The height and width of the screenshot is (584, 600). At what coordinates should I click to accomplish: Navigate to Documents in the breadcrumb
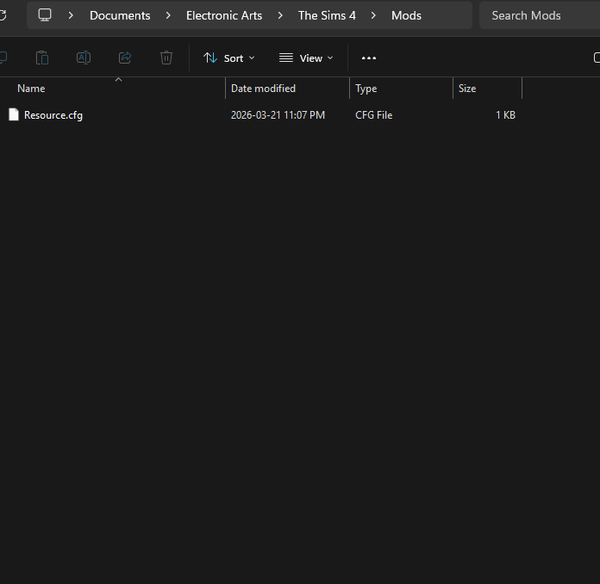pos(120,16)
